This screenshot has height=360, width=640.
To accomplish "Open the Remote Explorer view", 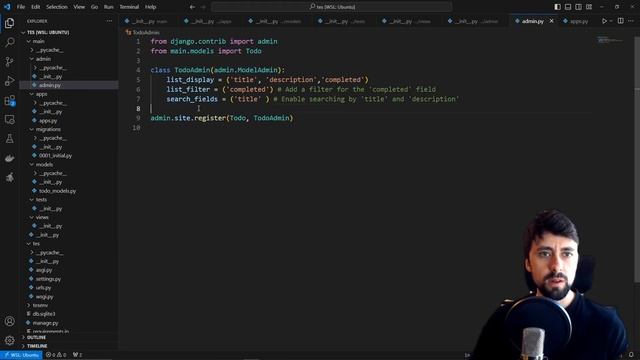I will pyautogui.click(x=9, y=120).
